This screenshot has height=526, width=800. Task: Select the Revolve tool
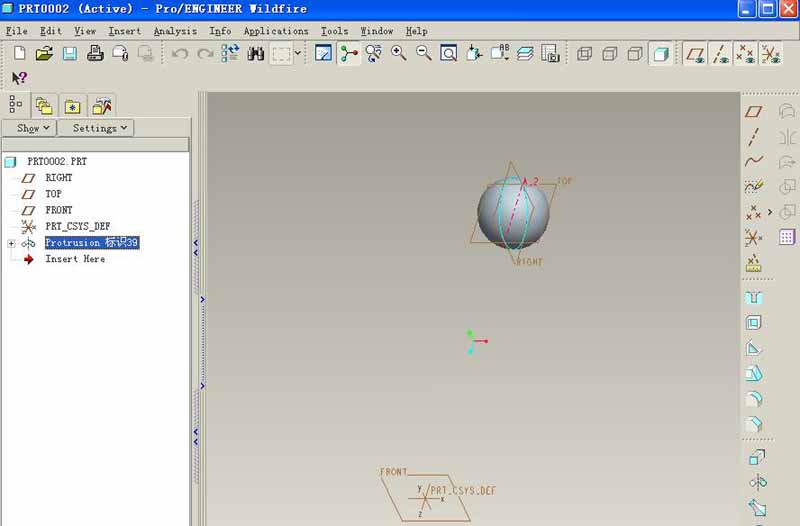758,482
